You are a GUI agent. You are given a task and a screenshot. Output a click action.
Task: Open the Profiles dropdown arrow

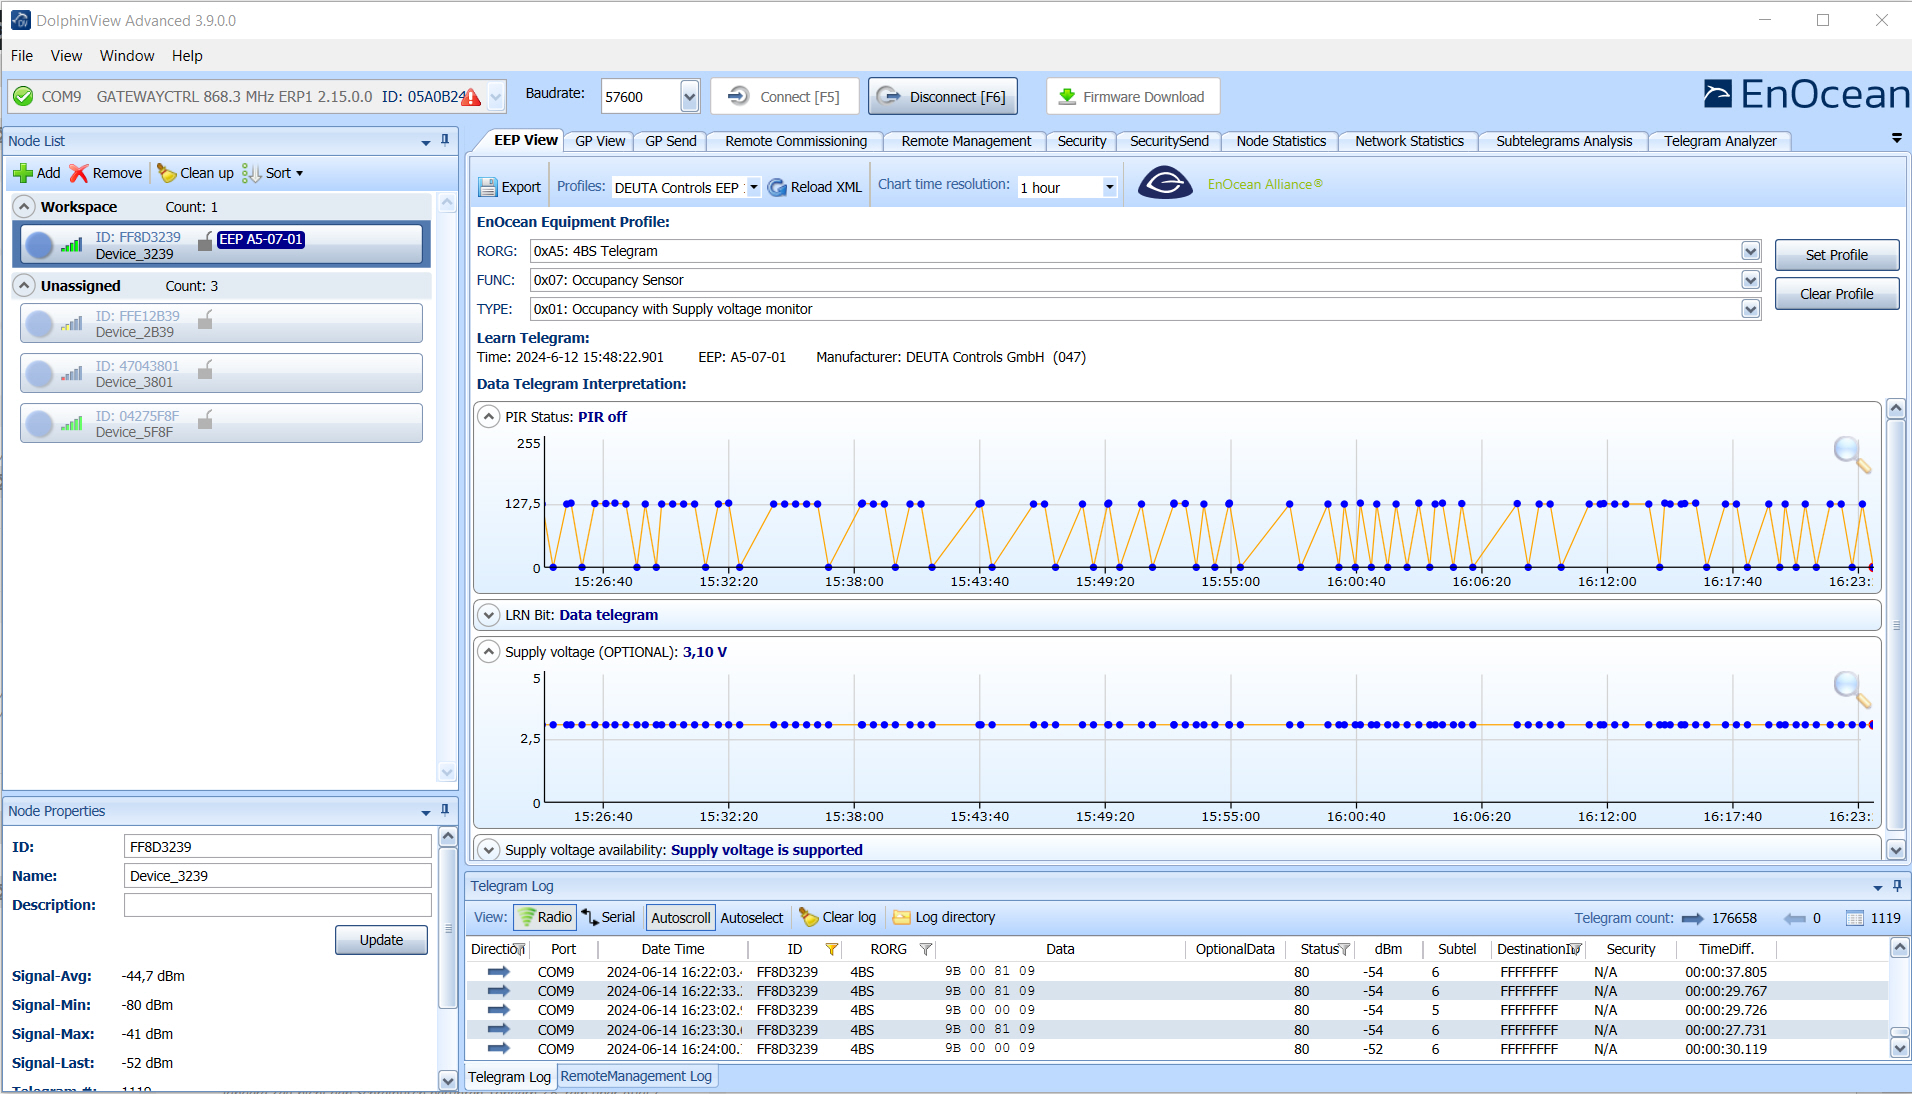[756, 187]
